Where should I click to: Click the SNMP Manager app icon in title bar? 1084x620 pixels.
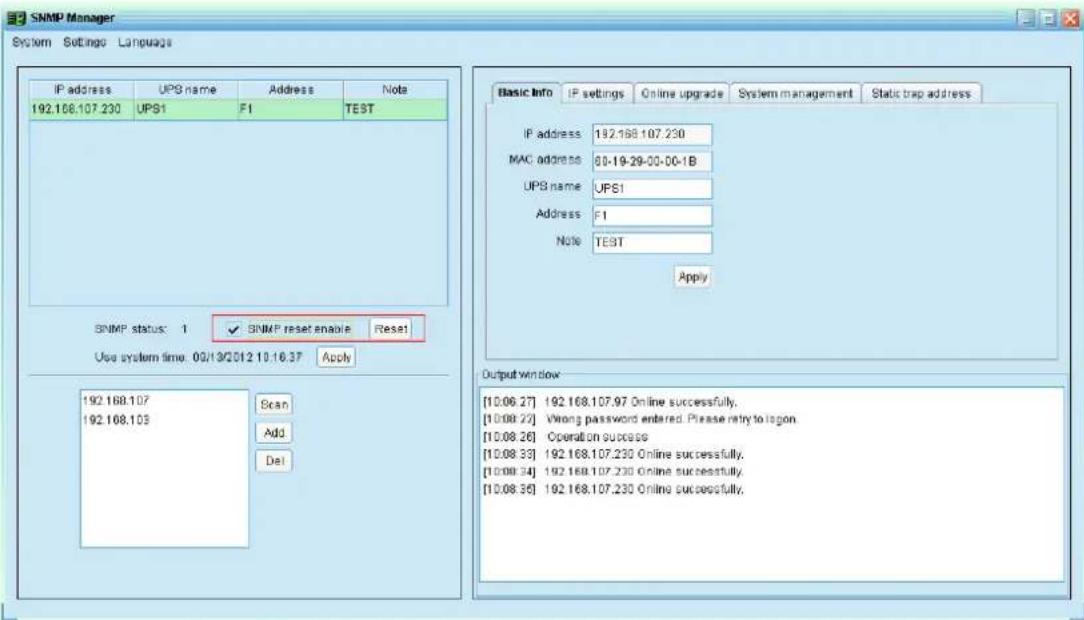coord(16,18)
